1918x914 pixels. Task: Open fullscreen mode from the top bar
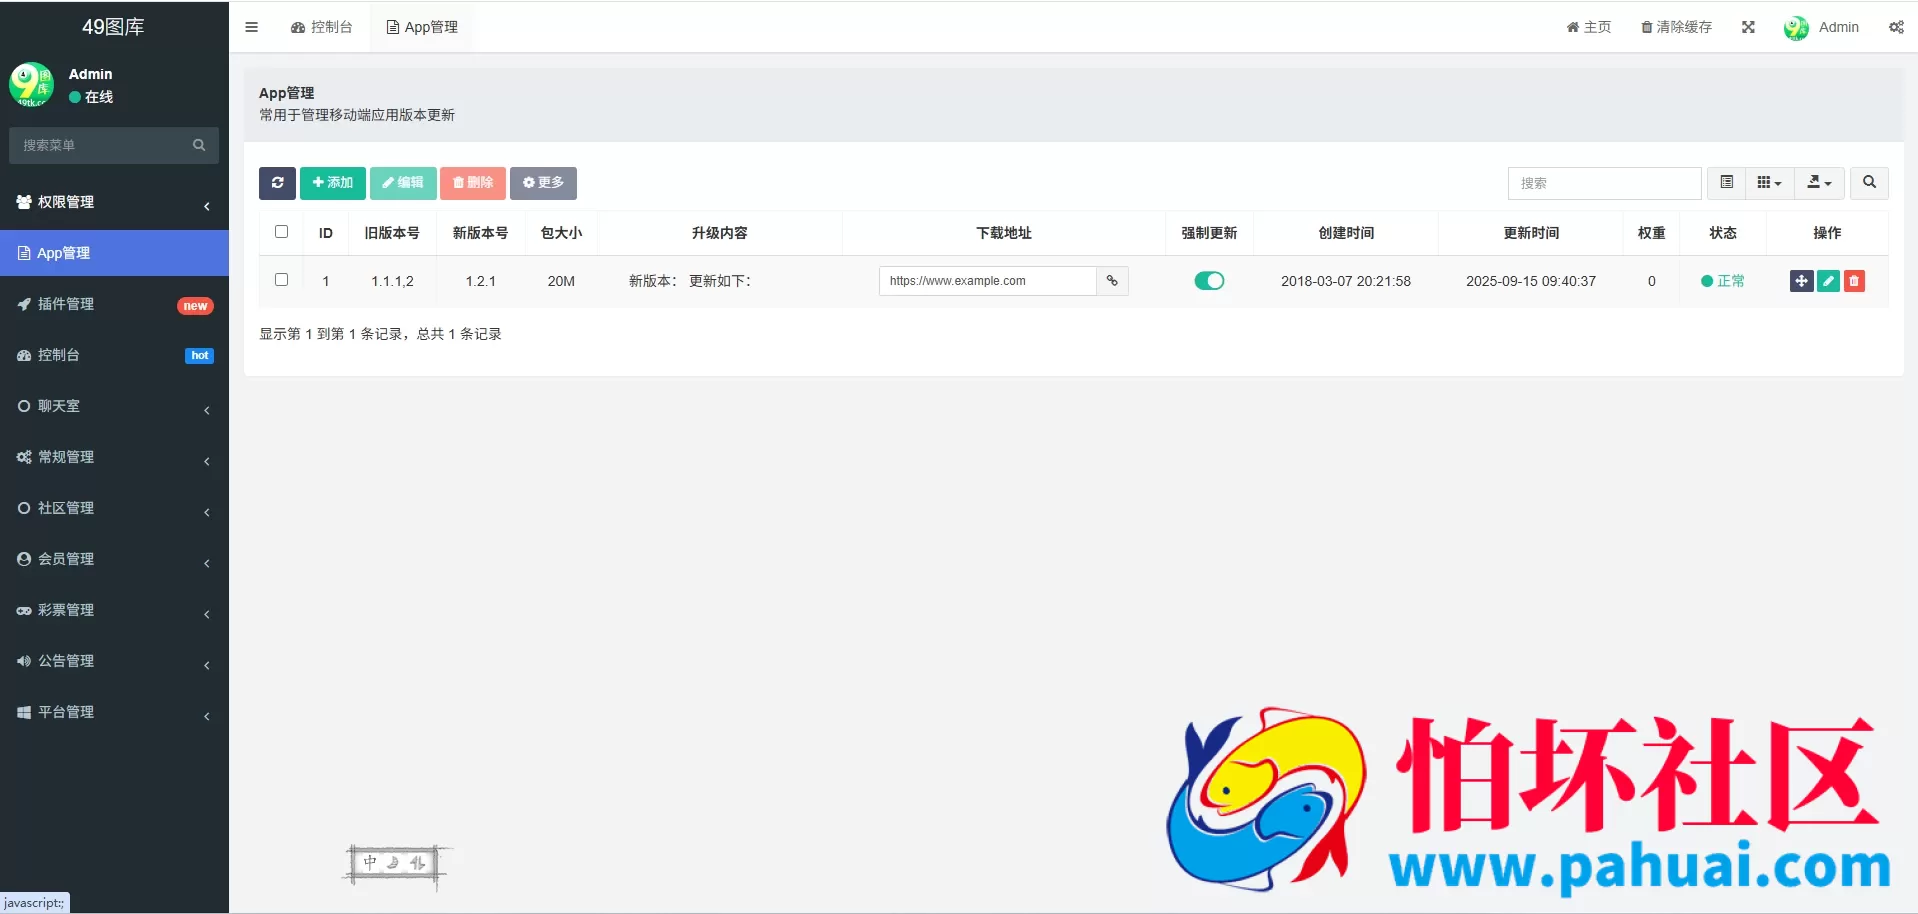tap(1748, 27)
